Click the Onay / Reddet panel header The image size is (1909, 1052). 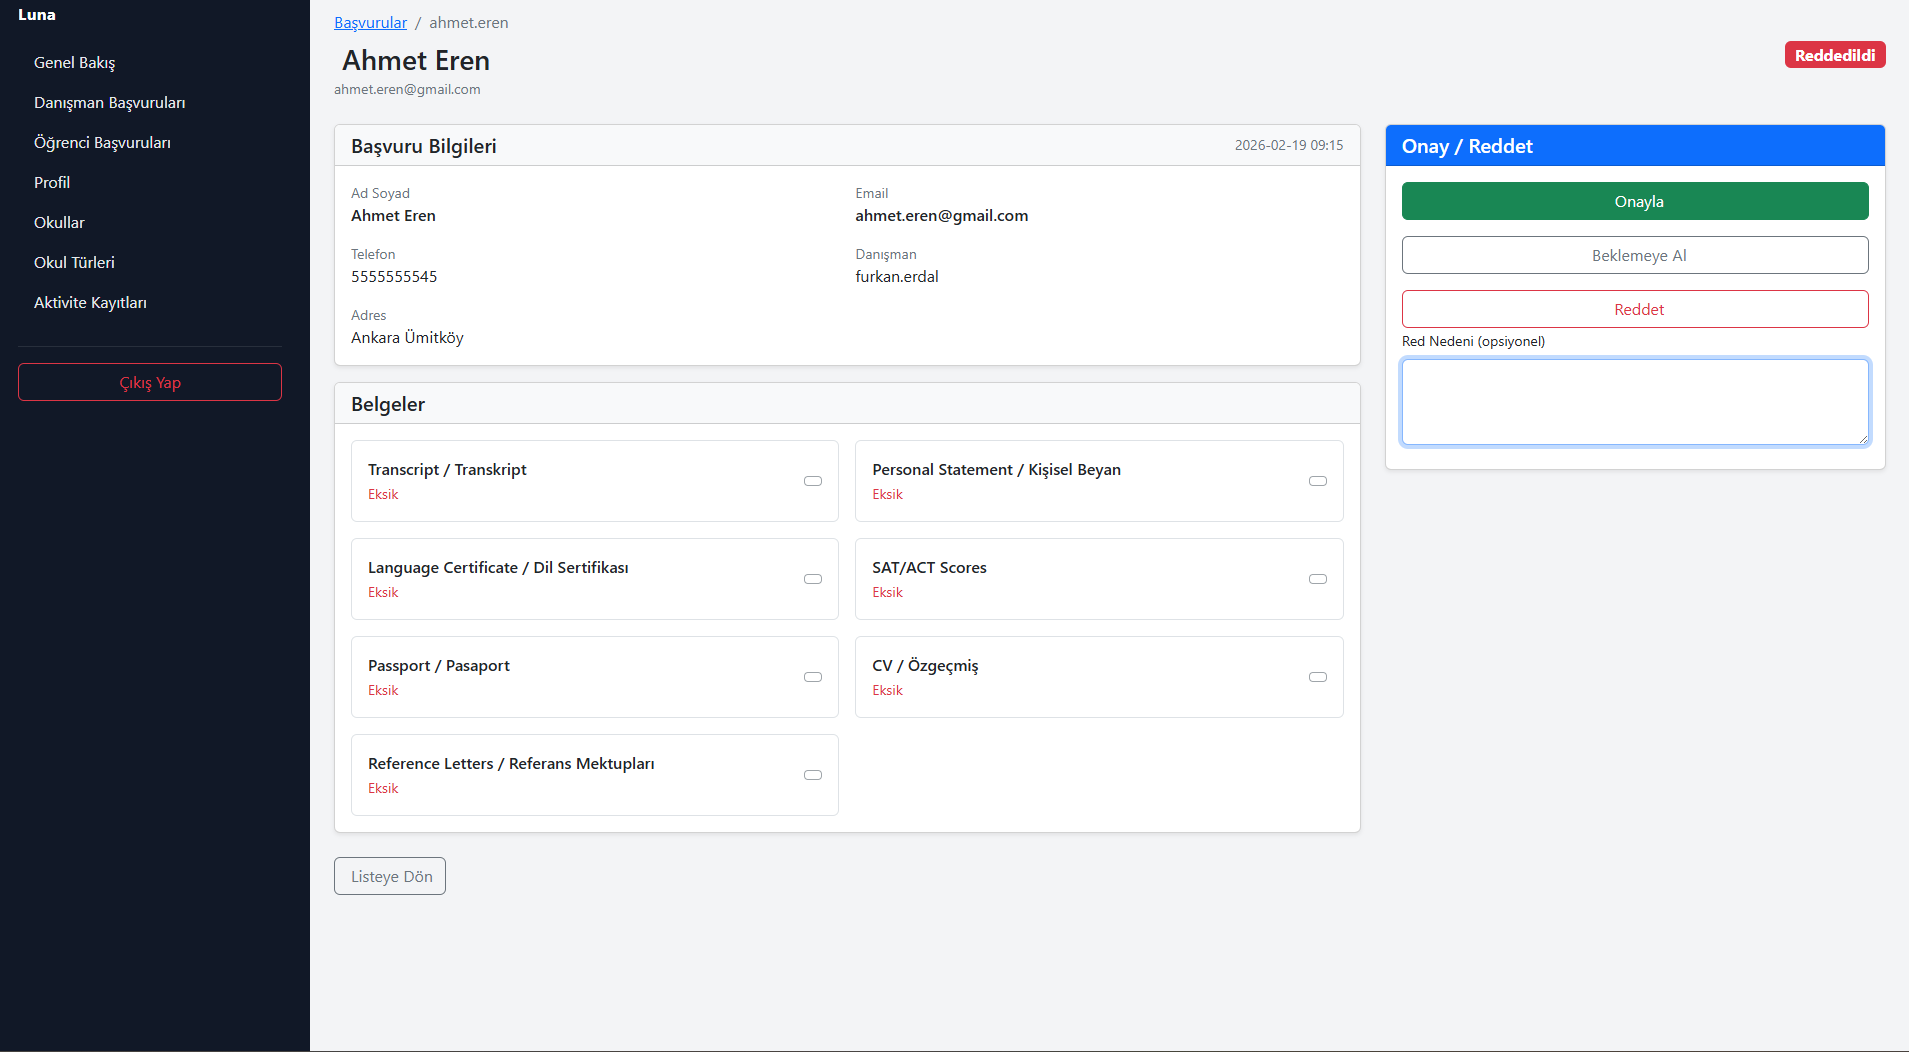[x=1635, y=146]
